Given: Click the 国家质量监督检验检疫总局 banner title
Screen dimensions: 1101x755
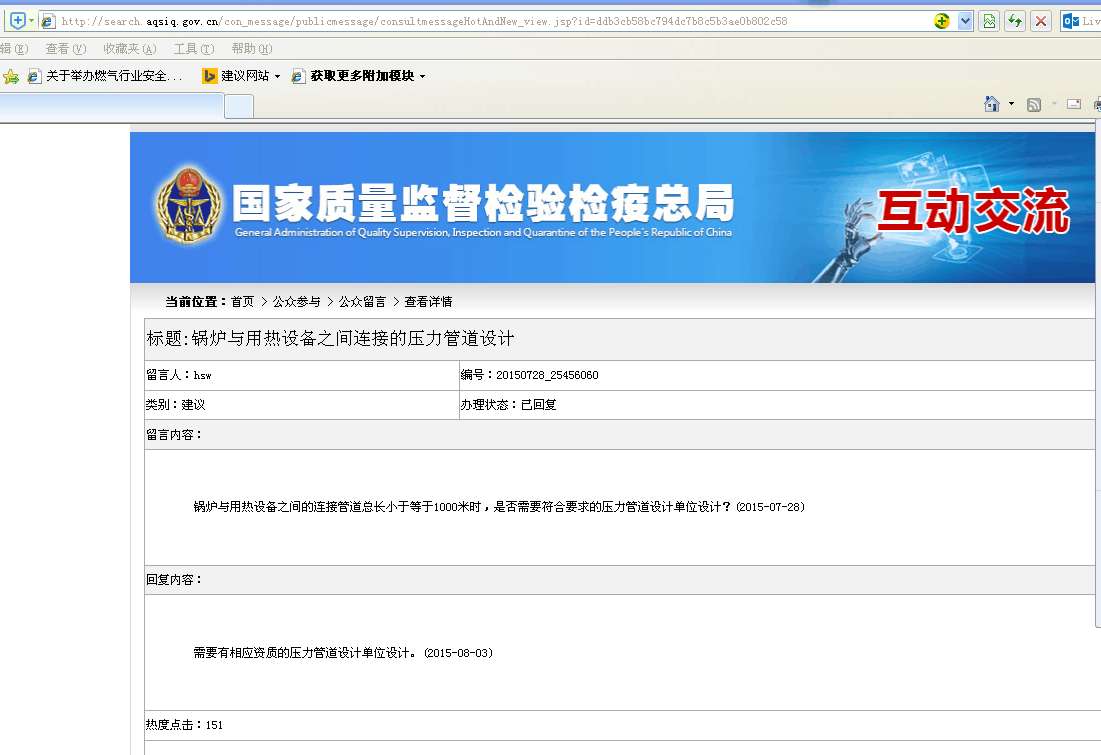Looking at the screenshot, I should coord(483,203).
